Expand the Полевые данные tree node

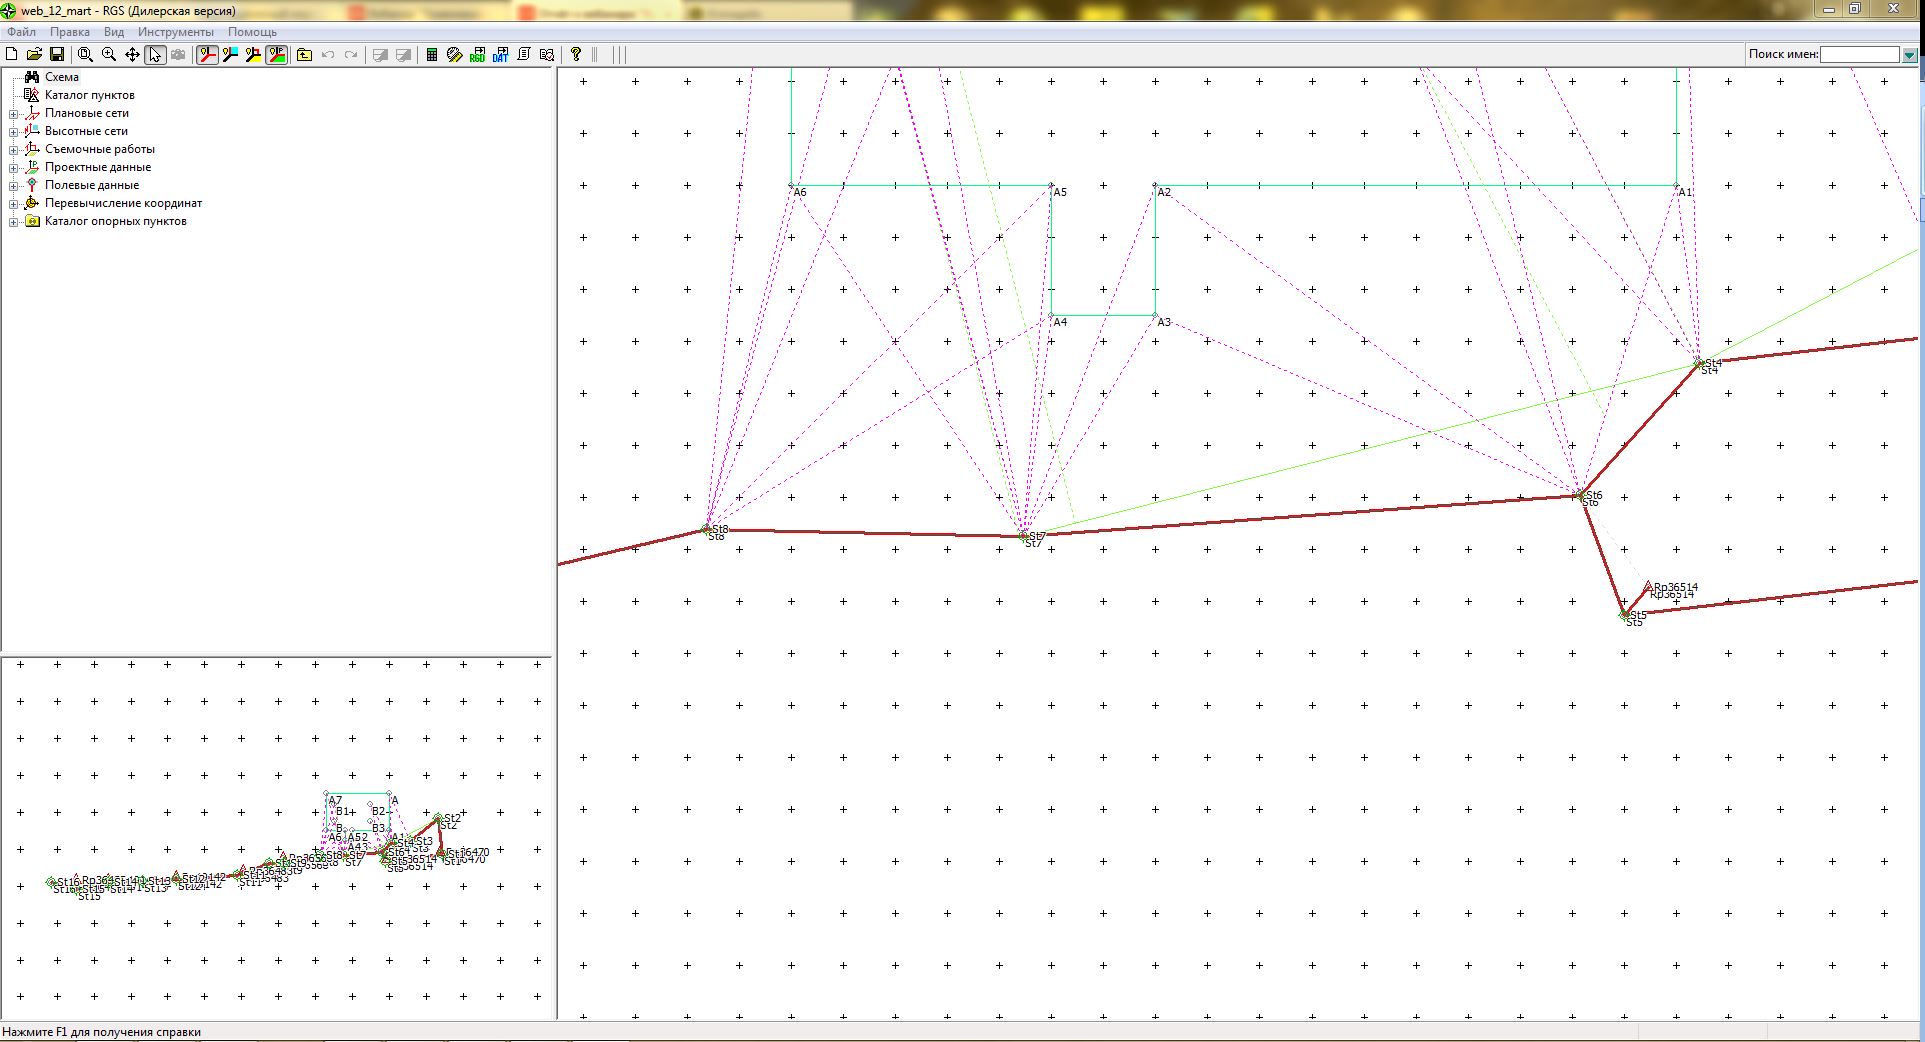click(x=14, y=186)
